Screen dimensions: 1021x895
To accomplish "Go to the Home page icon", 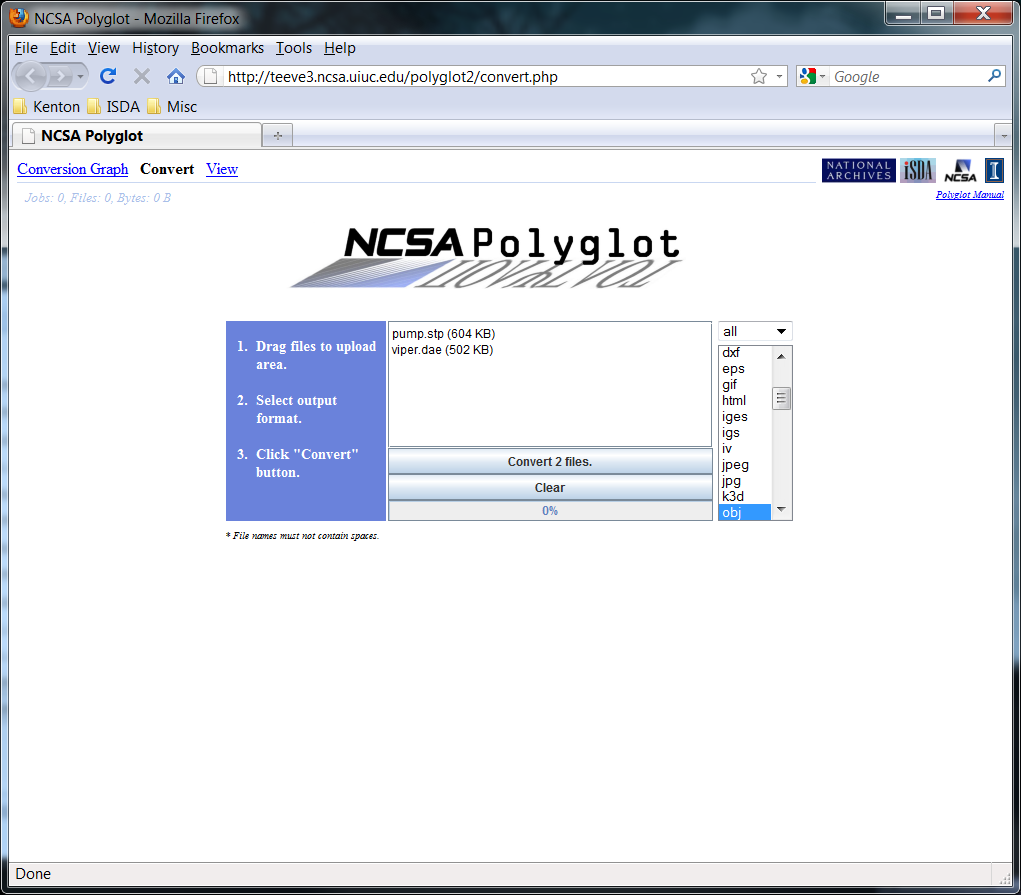I will 176,77.
